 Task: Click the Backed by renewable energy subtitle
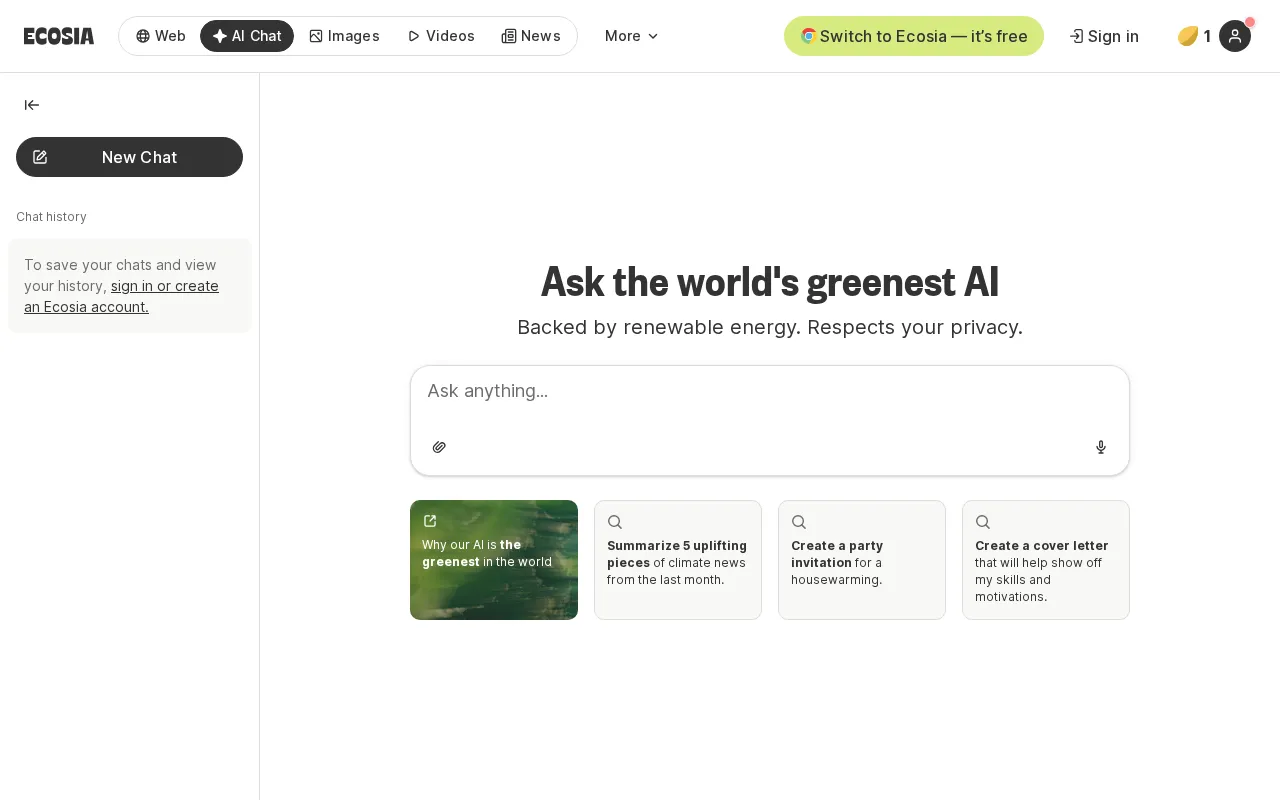tap(770, 327)
